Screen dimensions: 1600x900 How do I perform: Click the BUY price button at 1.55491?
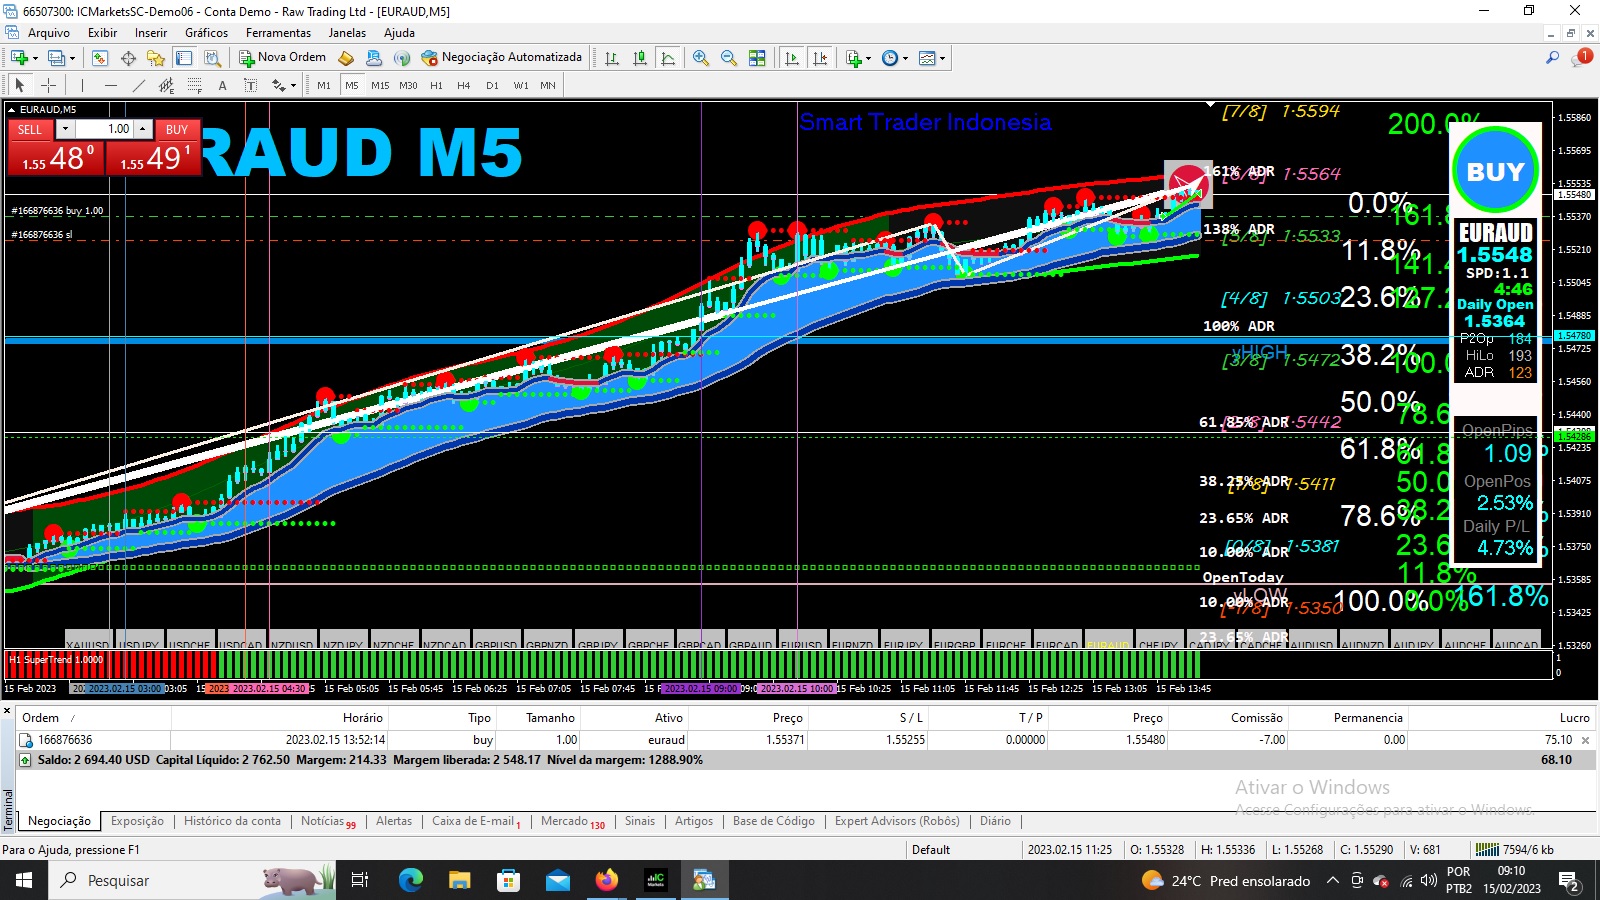tap(154, 158)
